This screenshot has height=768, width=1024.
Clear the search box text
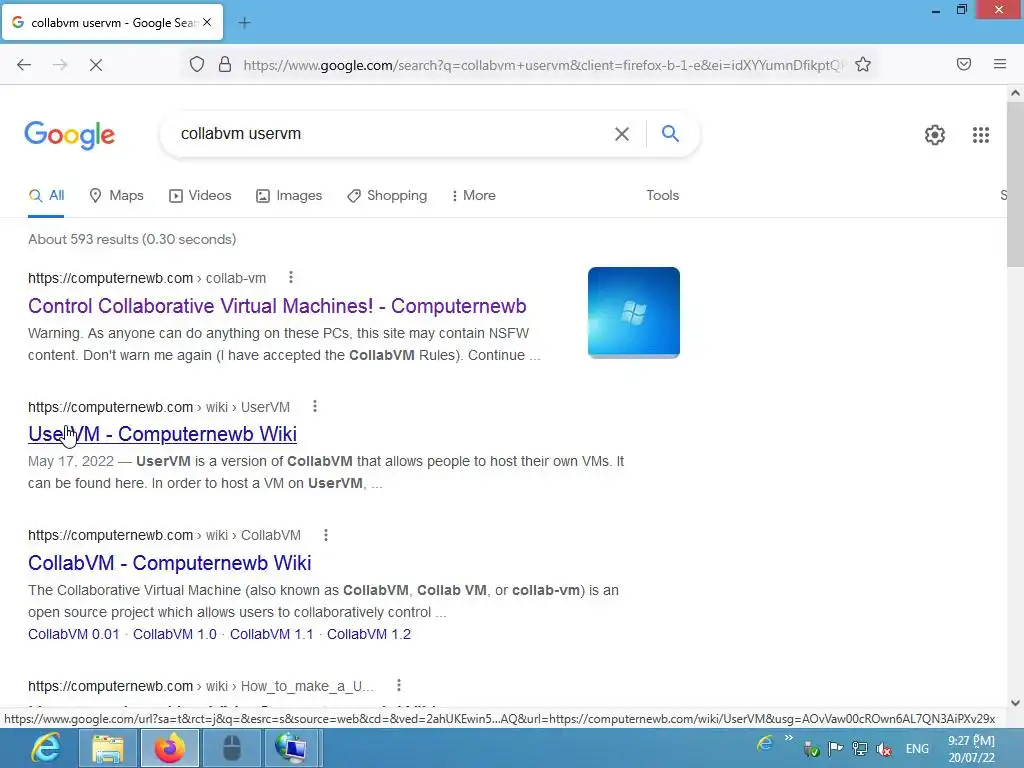tap(622, 134)
